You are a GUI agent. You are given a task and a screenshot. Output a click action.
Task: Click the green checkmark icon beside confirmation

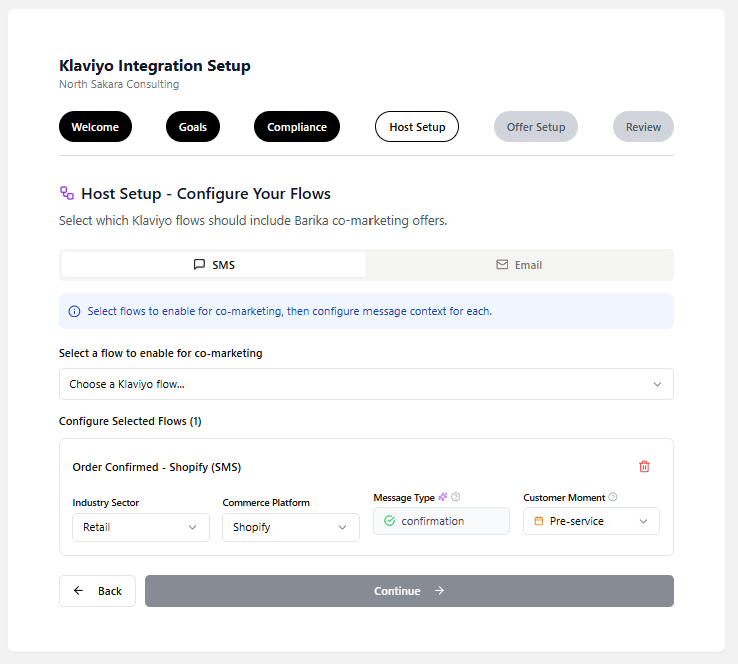pos(389,521)
